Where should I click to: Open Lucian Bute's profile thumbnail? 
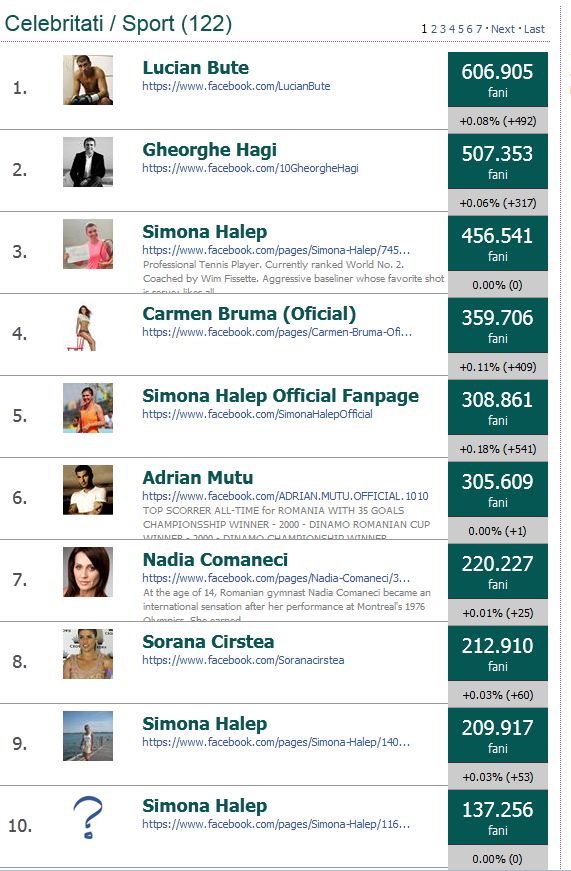click(x=88, y=79)
